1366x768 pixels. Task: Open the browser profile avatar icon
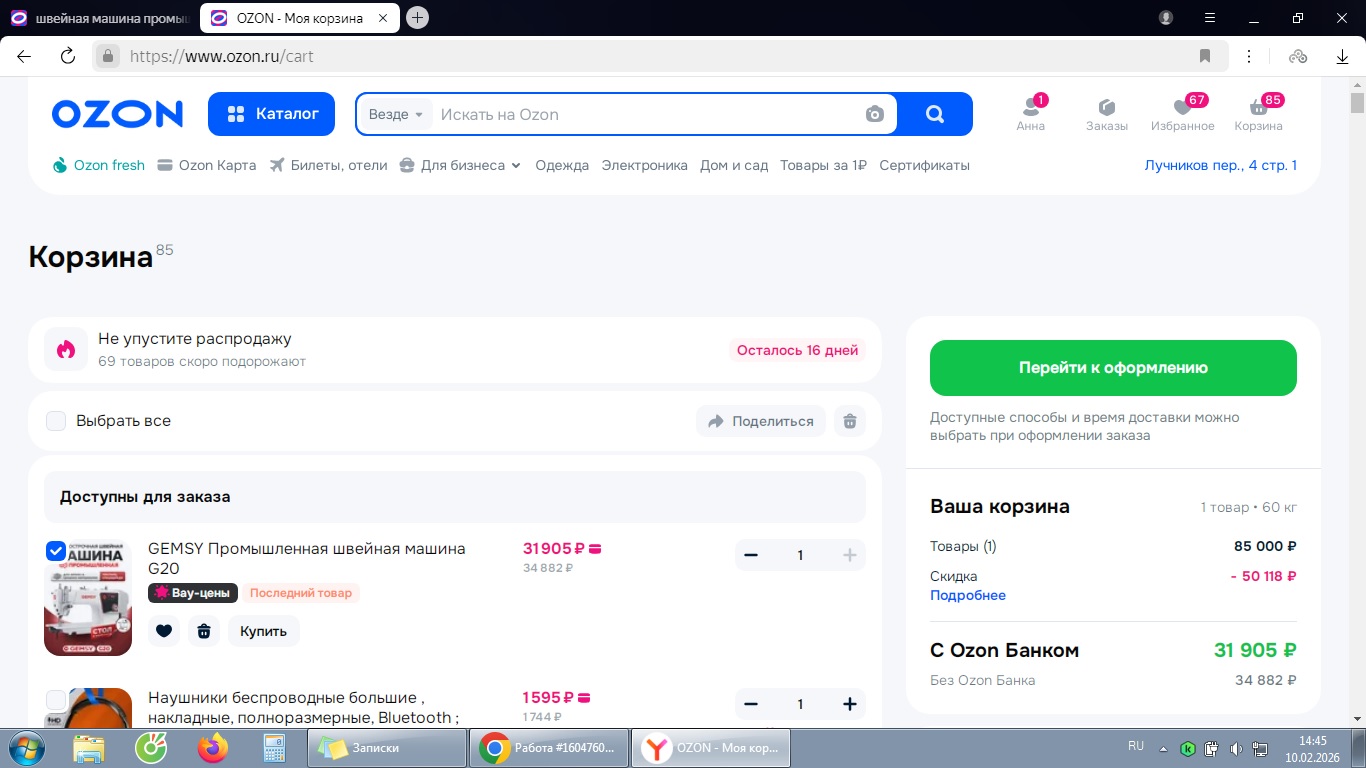click(x=1166, y=18)
